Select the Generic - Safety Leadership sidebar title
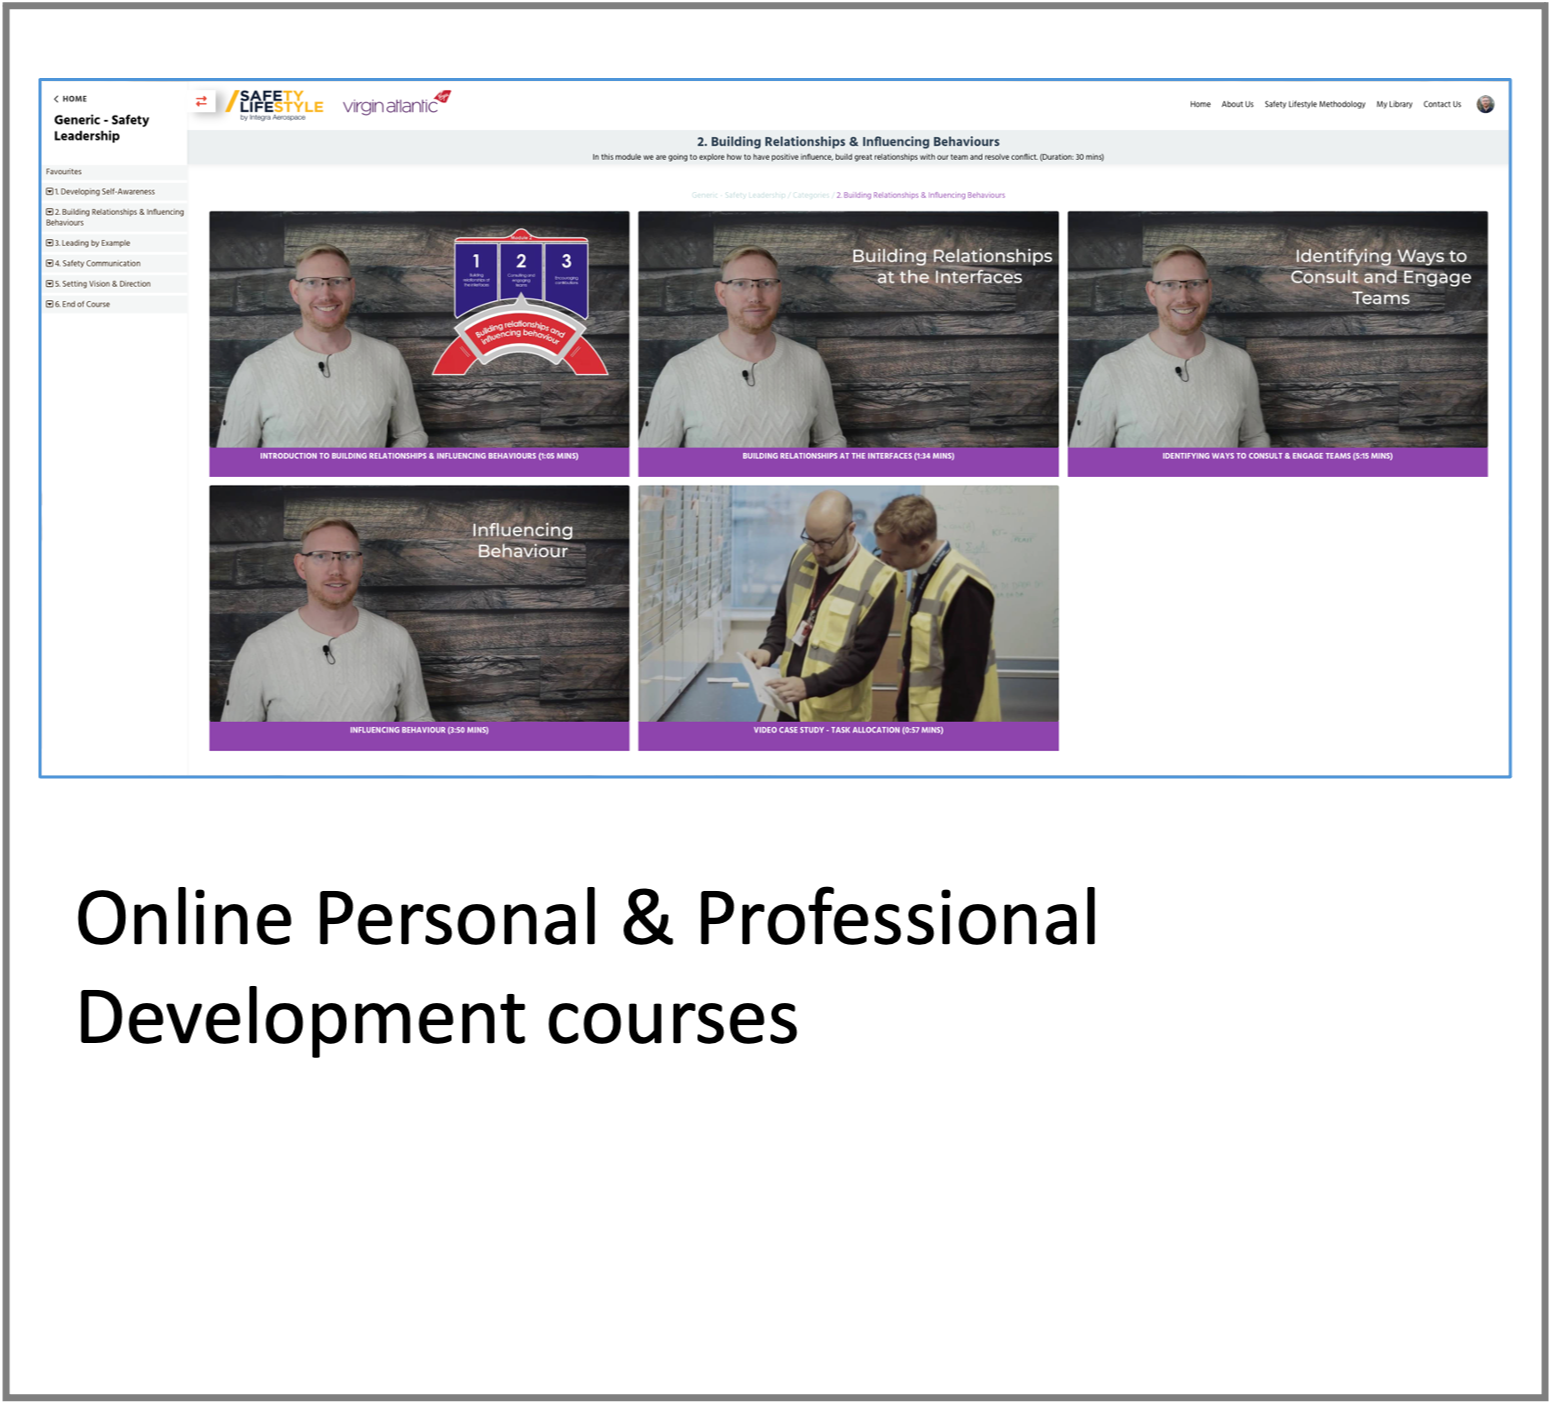Screen dimensions: 1549x1402 (x=101, y=128)
